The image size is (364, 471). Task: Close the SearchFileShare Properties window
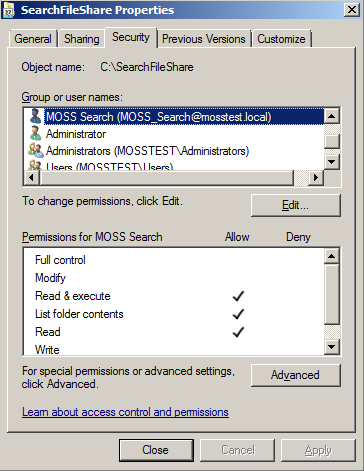pos(352,10)
